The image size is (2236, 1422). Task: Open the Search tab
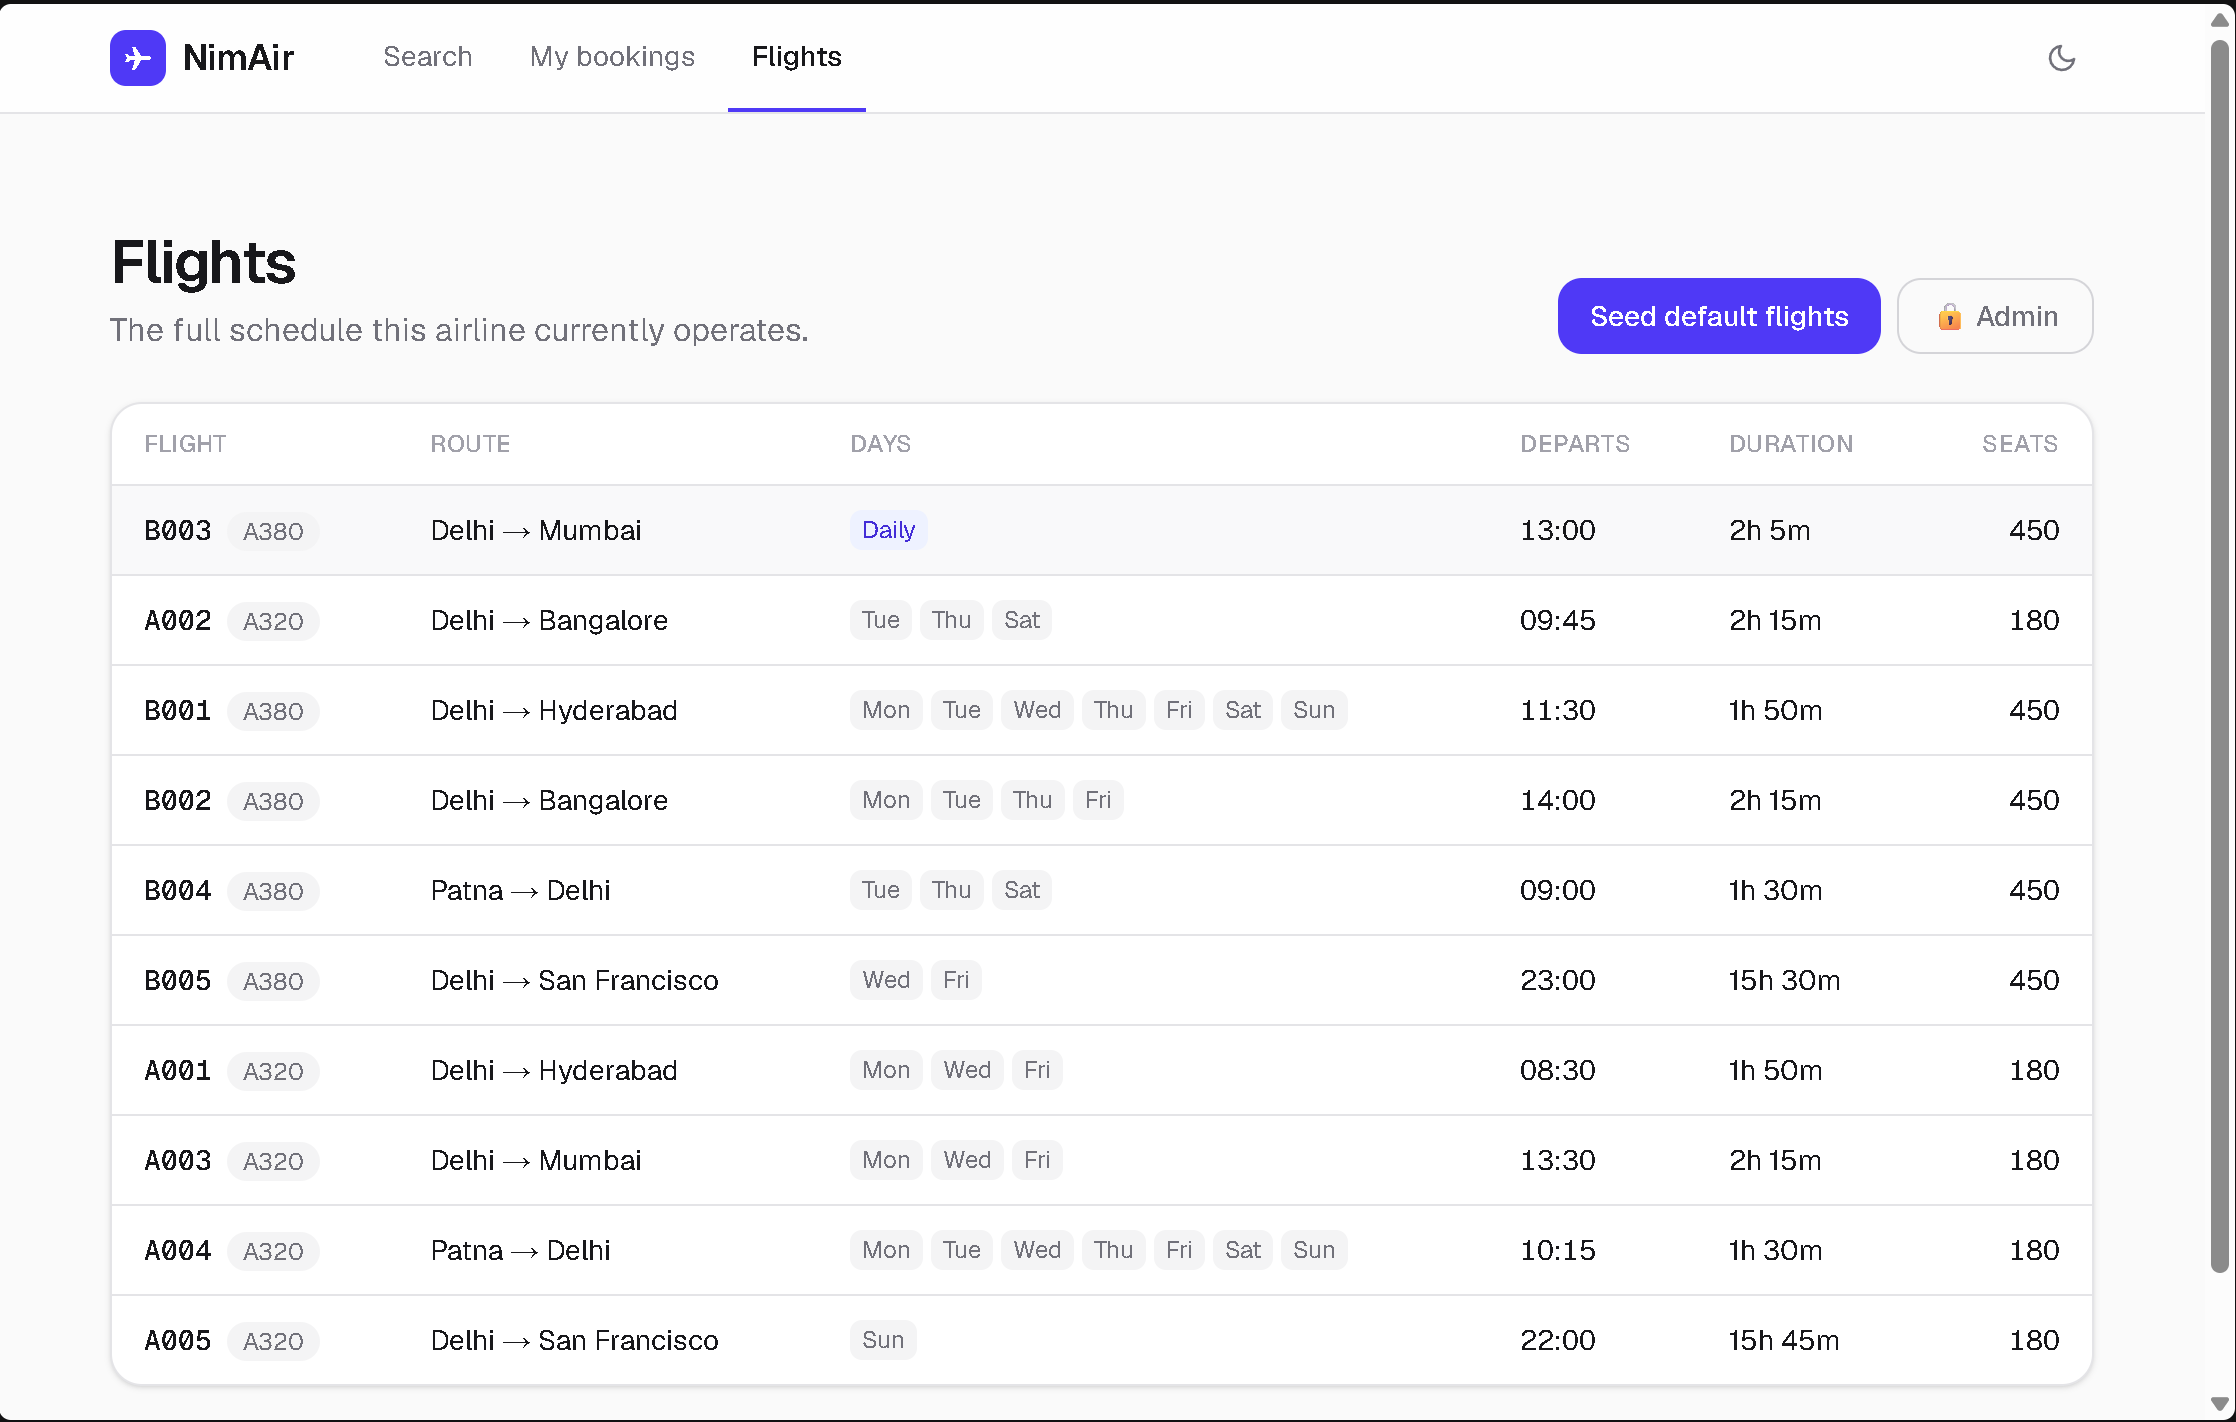click(x=427, y=57)
